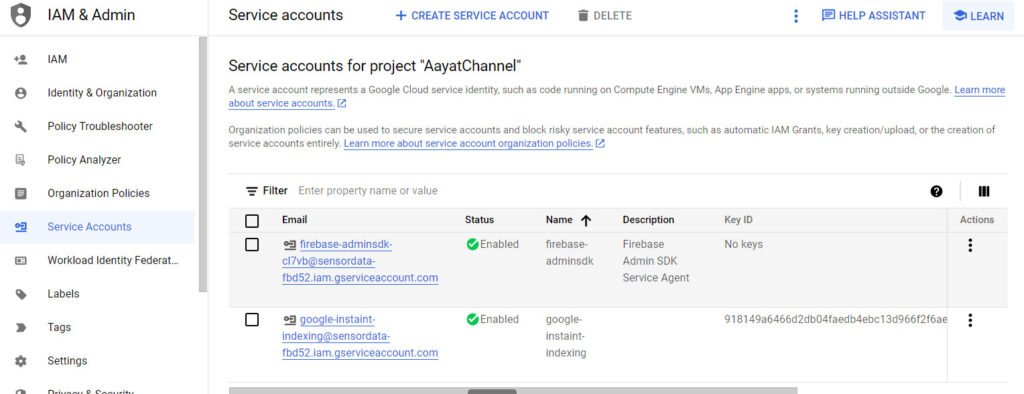Click the service account icon beside google-instaint-indexing email
This screenshot has height=394, width=1024.
[289, 320]
